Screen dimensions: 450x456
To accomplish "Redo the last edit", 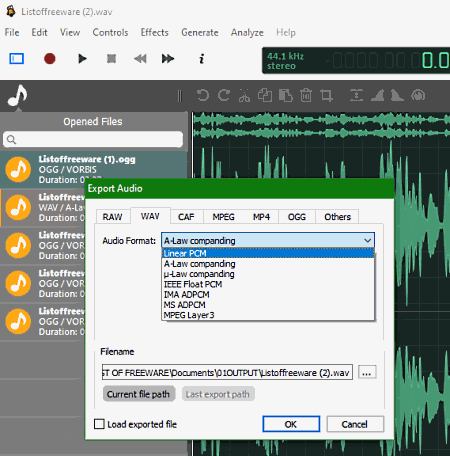I will [x=224, y=96].
